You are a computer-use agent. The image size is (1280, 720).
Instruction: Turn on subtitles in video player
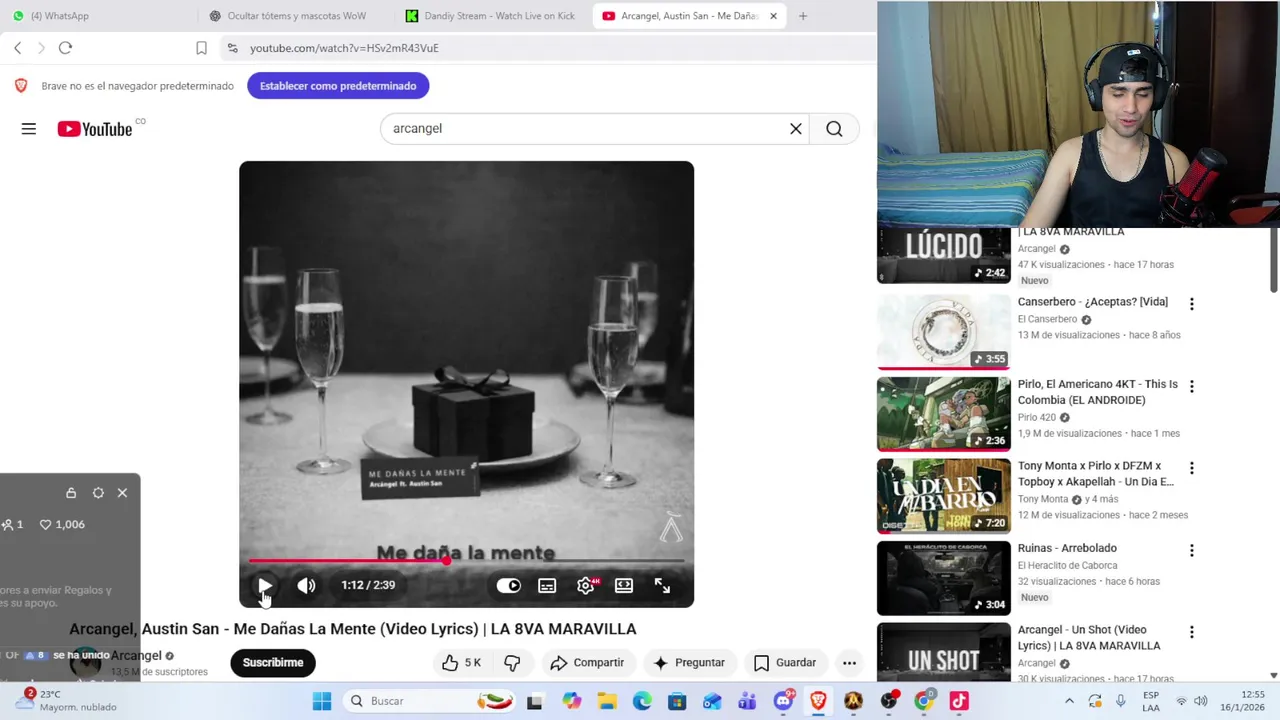pos(547,586)
